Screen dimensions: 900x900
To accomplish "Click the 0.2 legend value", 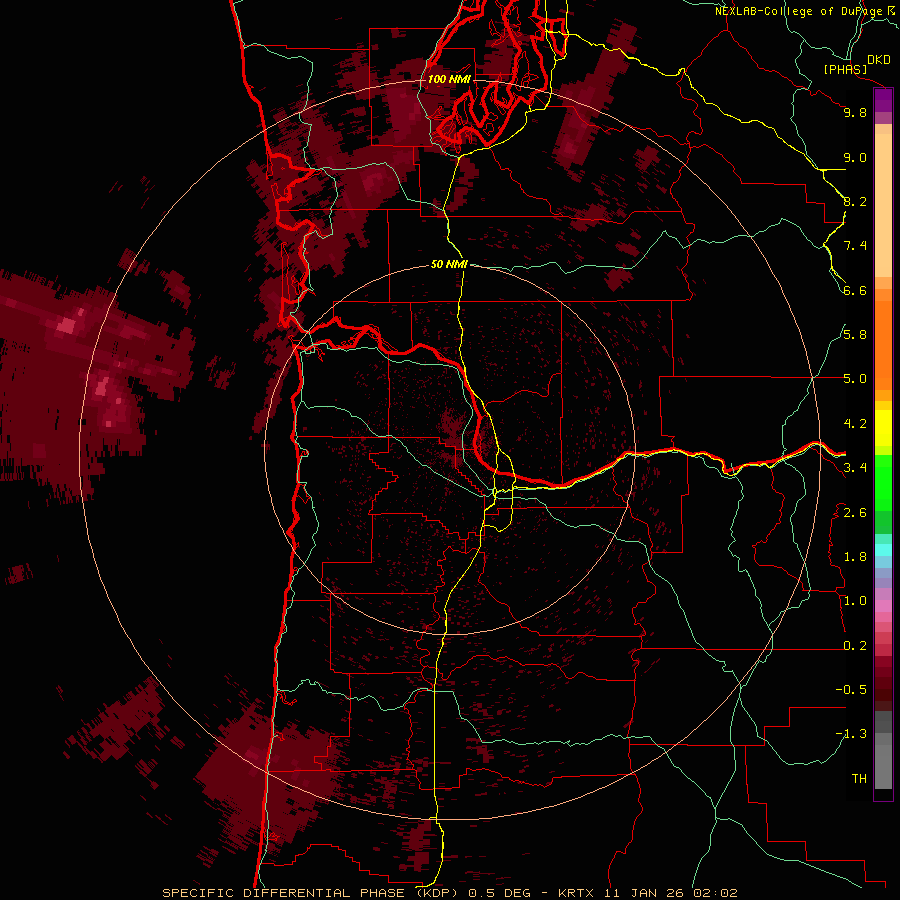I will [x=855, y=646].
